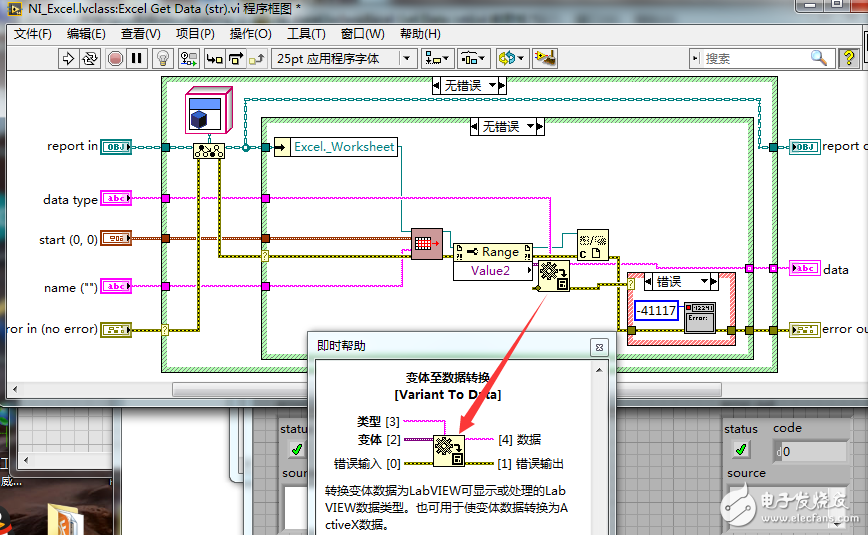Click the code numeric field showing 0
This screenshot has height=535, width=868.
tap(810, 451)
